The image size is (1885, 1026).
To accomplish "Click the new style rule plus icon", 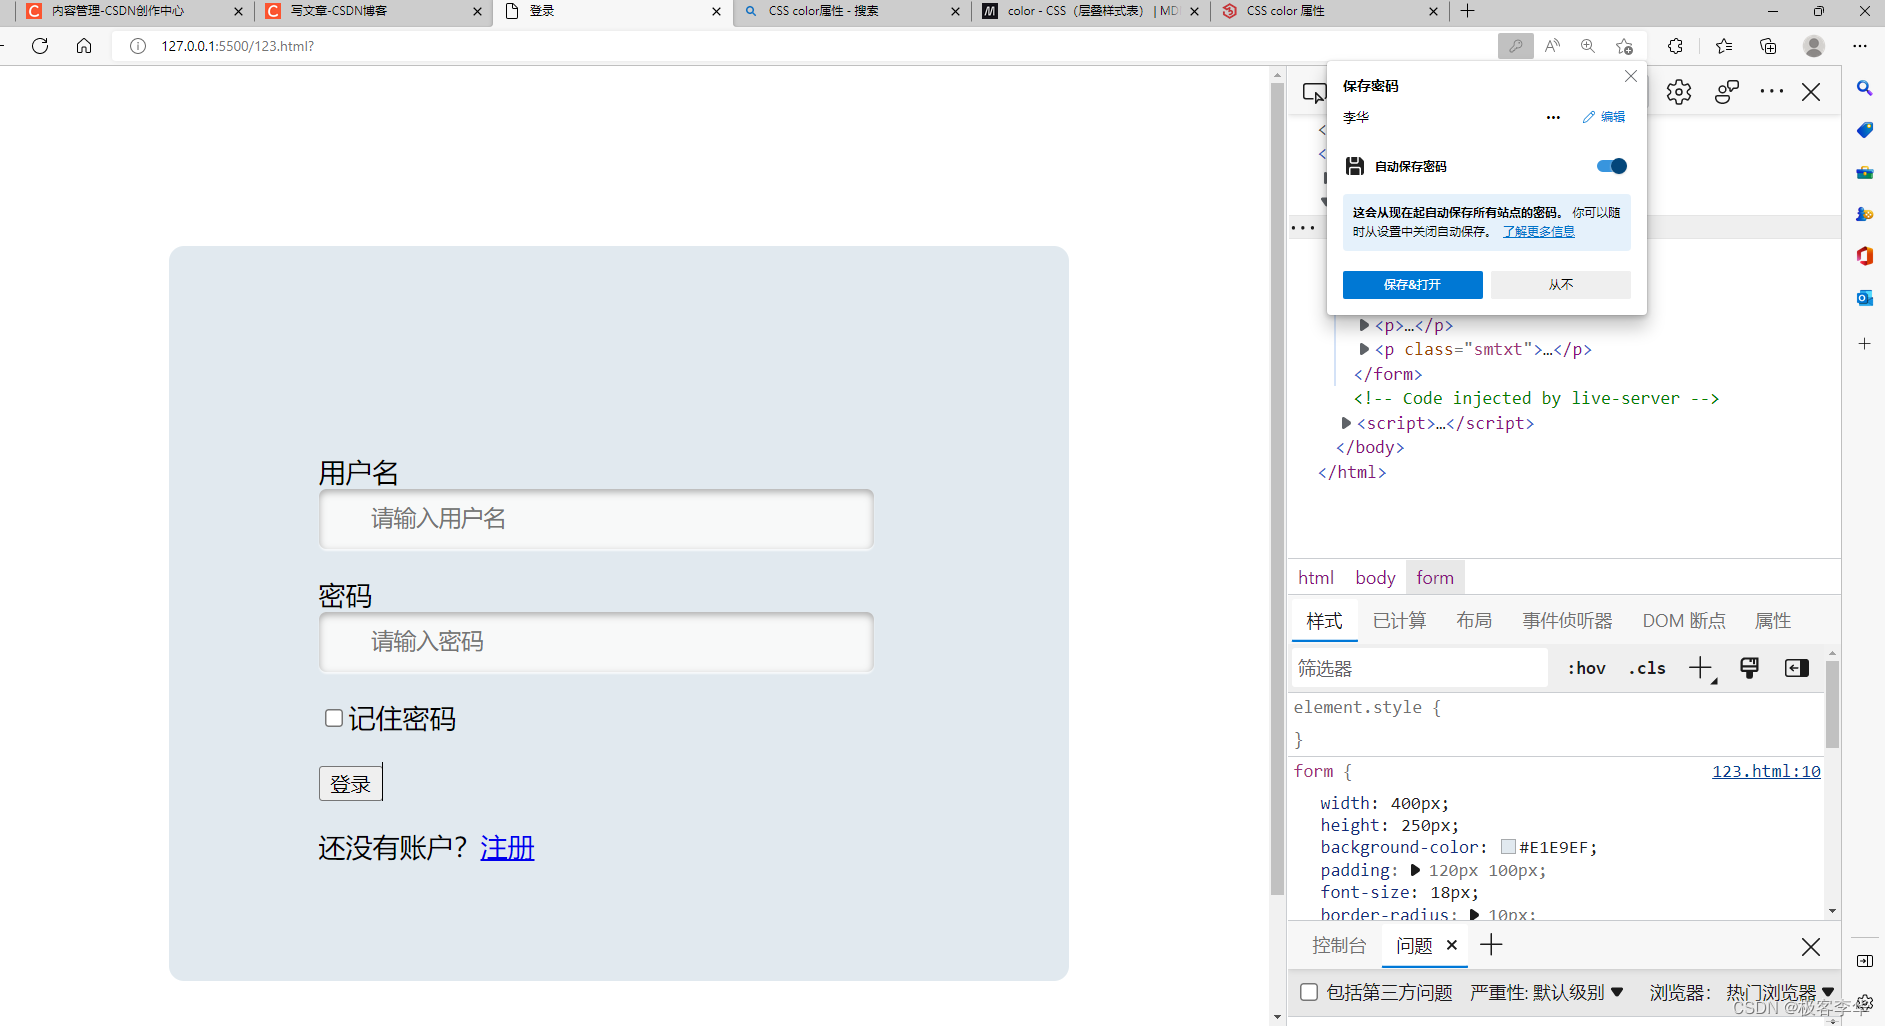I will 1701,668.
